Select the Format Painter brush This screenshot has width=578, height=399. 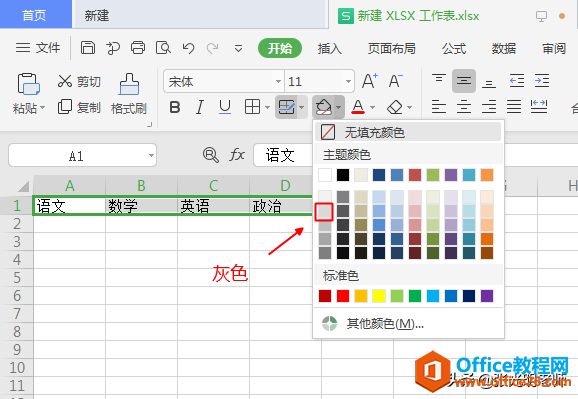[129, 94]
